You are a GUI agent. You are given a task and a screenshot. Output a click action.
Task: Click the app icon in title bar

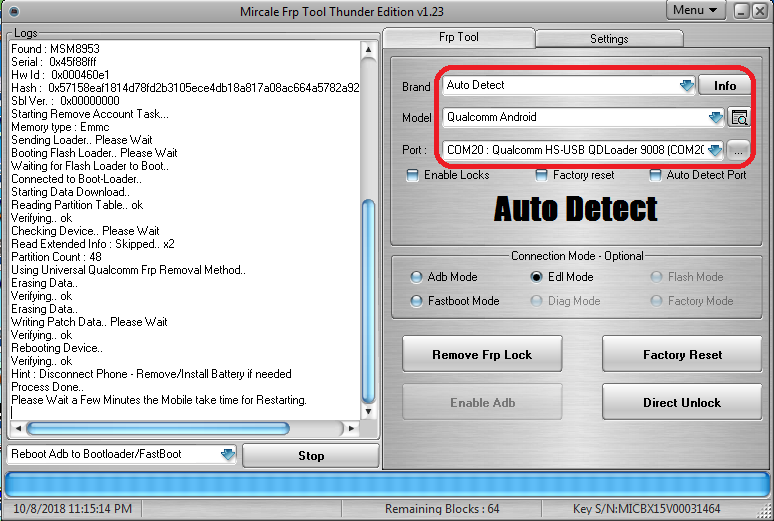[14, 10]
